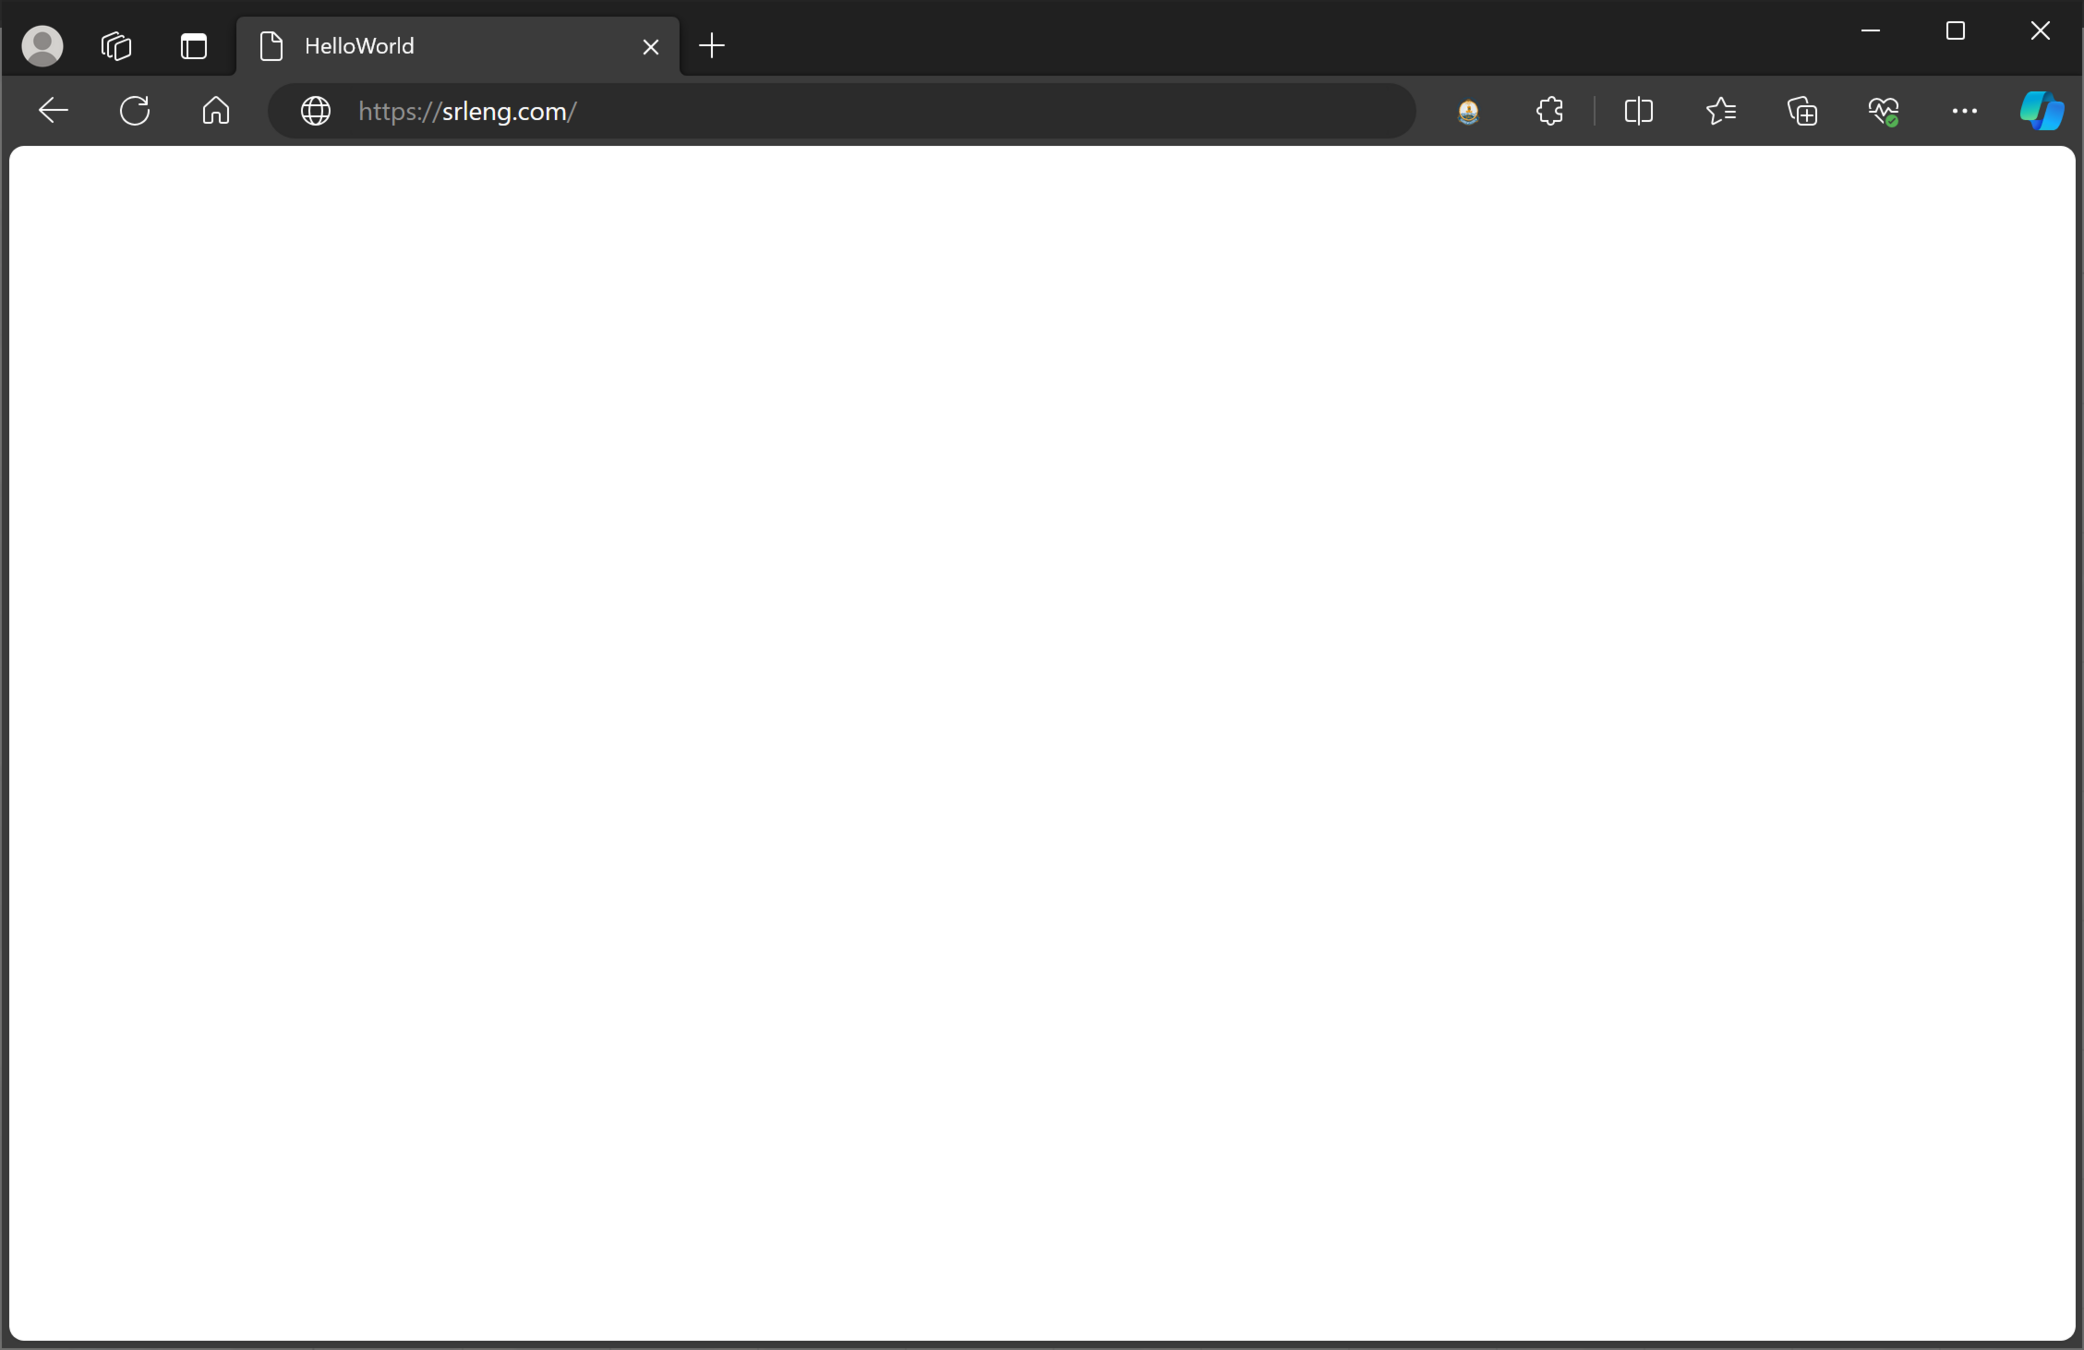Close the HelloWorld tab
Image resolution: width=2084 pixels, height=1350 pixels.
[650, 47]
